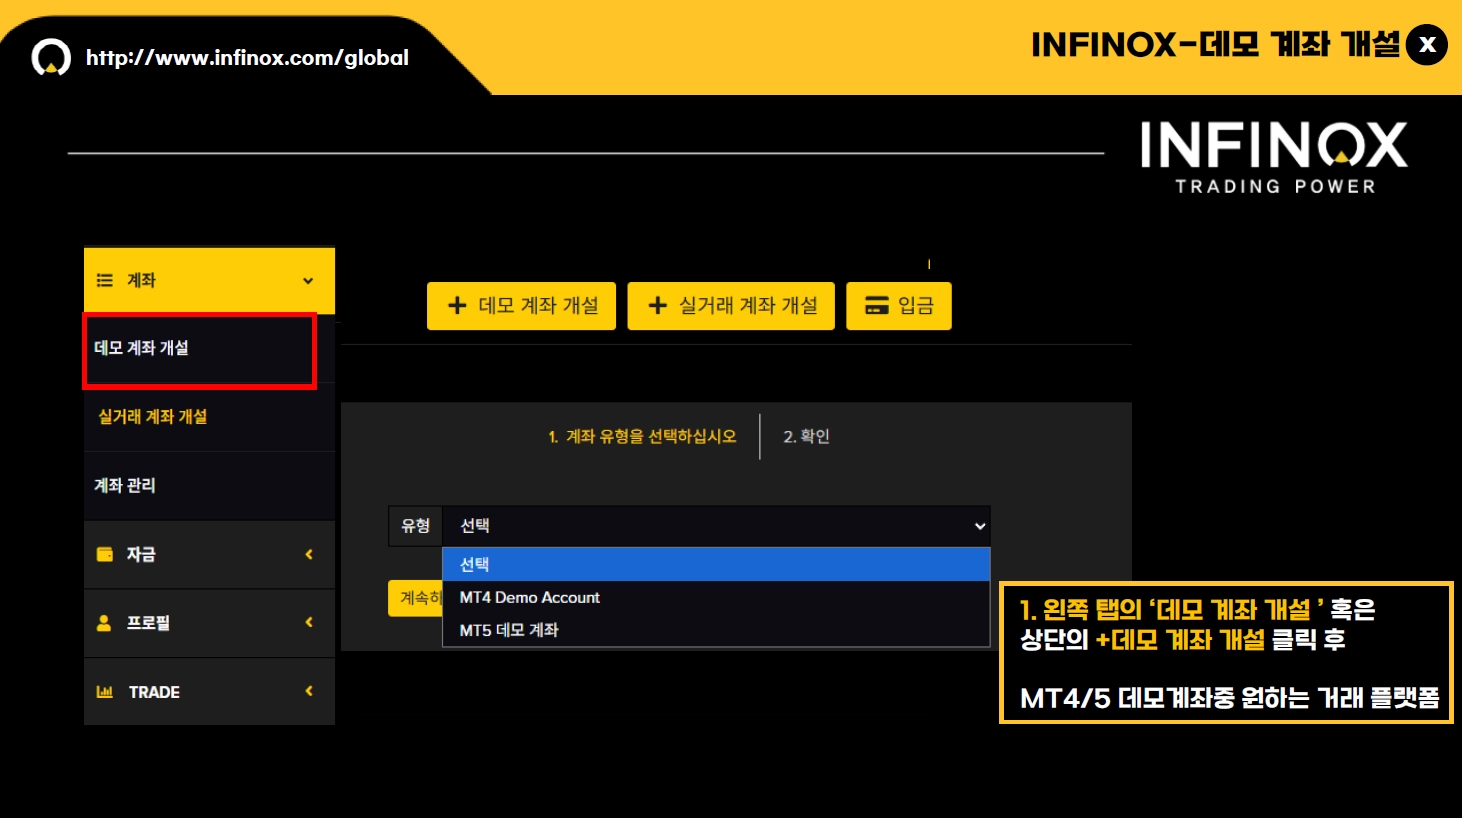Screen dimensions: 1462x818
Task: Collapse the 계좌 section chevron
Action: coord(308,281)
